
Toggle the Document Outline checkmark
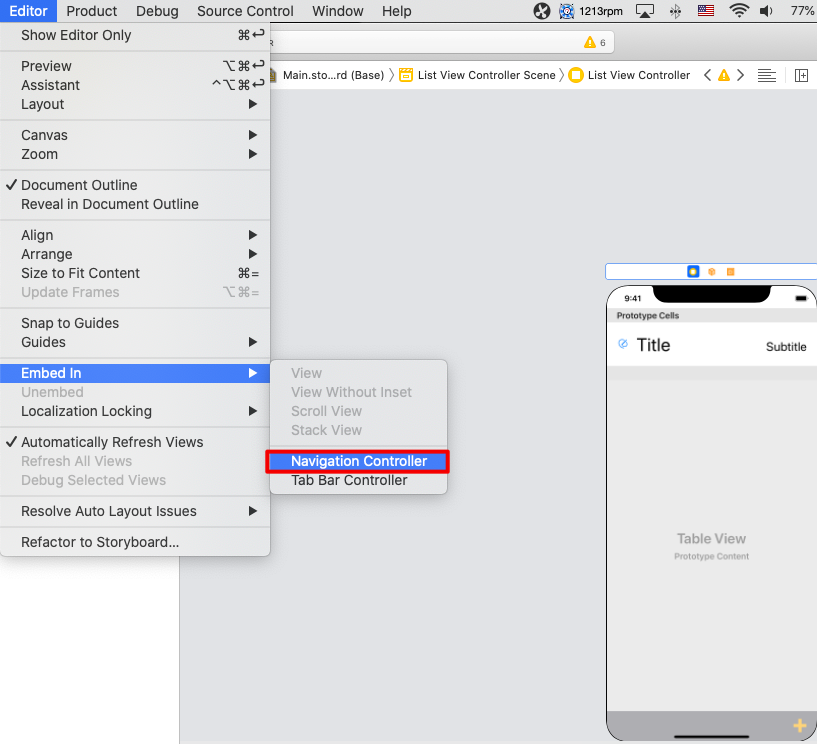(x=135, y=185)
